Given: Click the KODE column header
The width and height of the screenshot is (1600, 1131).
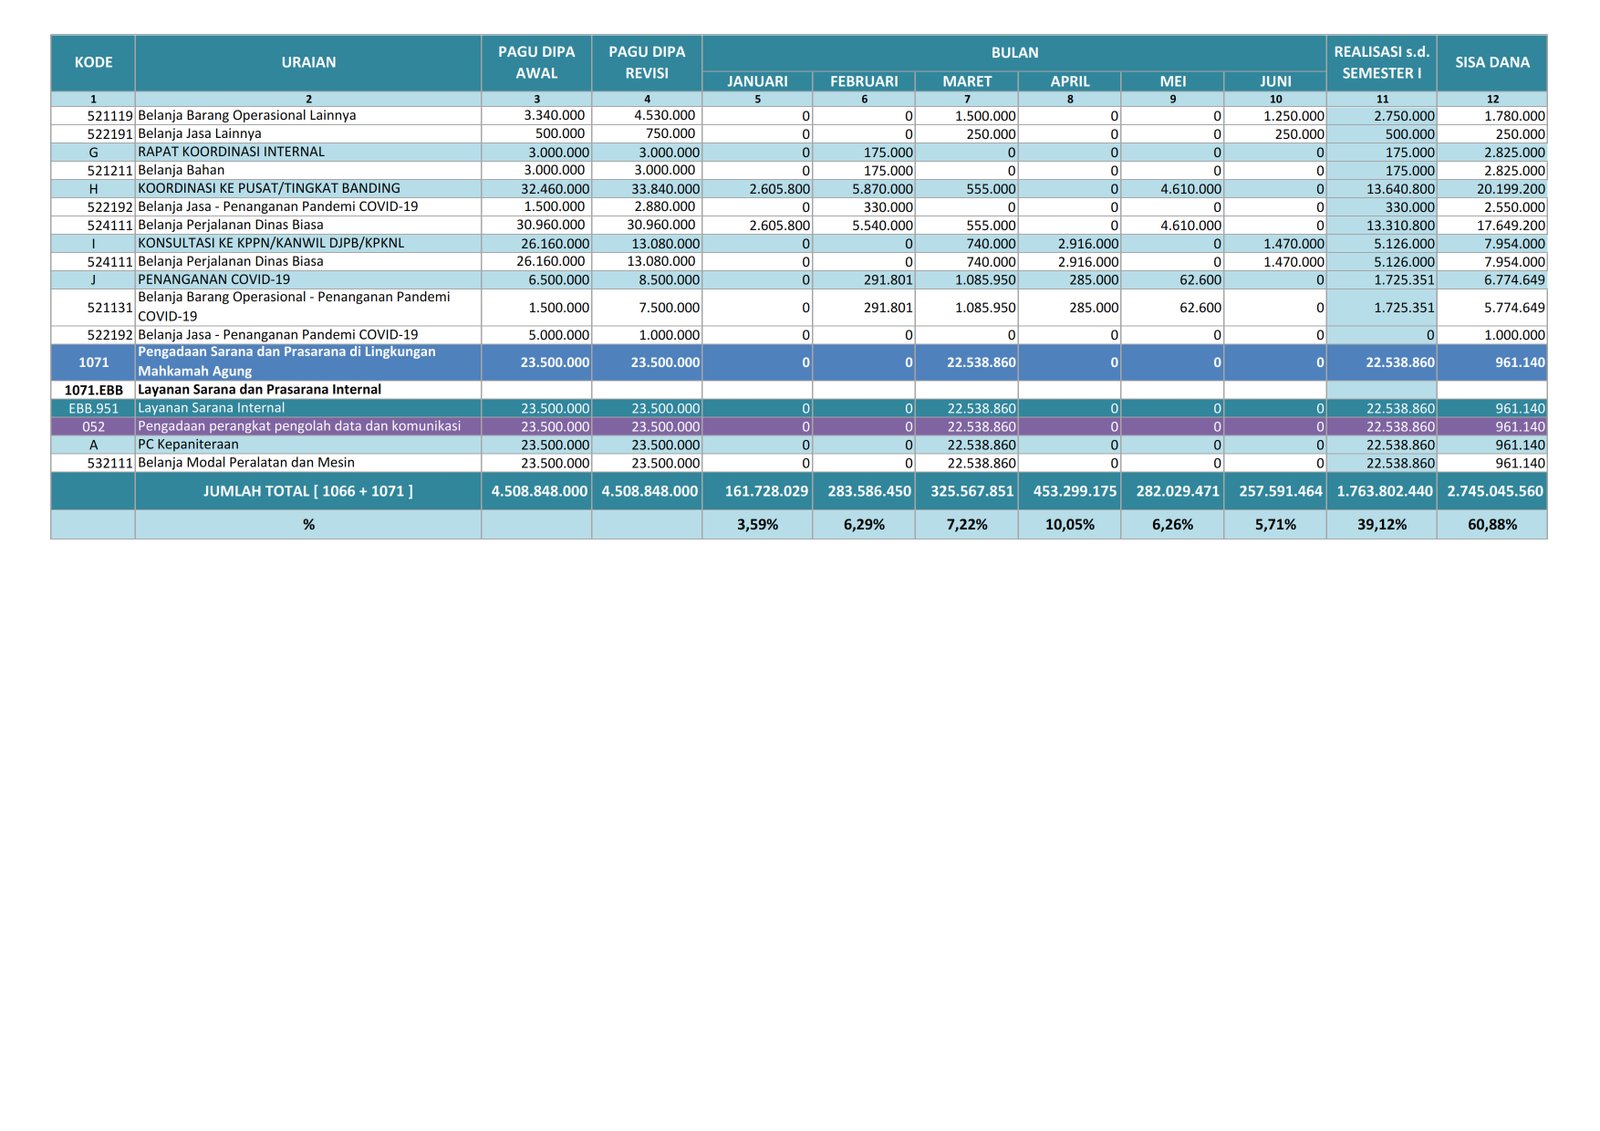Looking at the screenshot, I should (93, 62).
